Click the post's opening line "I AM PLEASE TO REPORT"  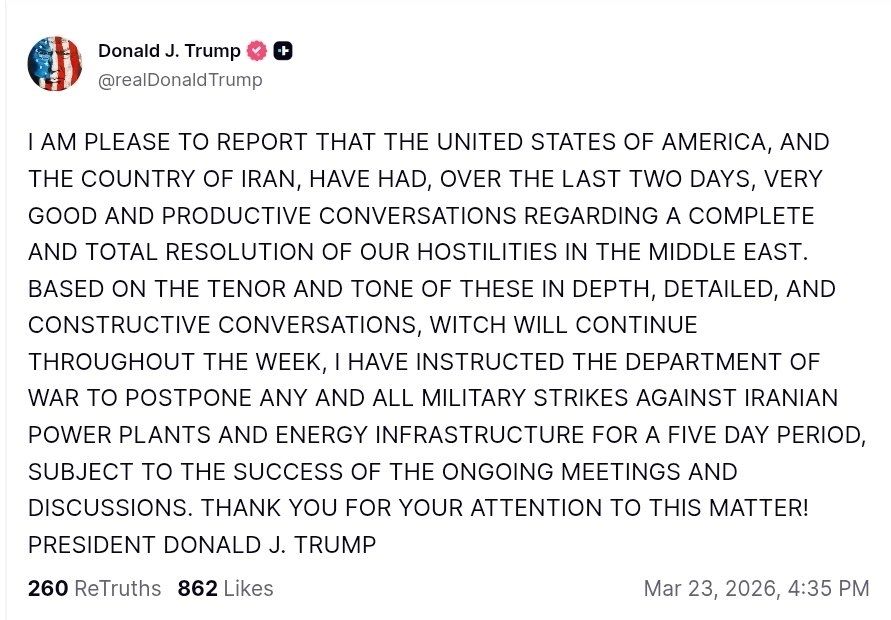point(153,143)
